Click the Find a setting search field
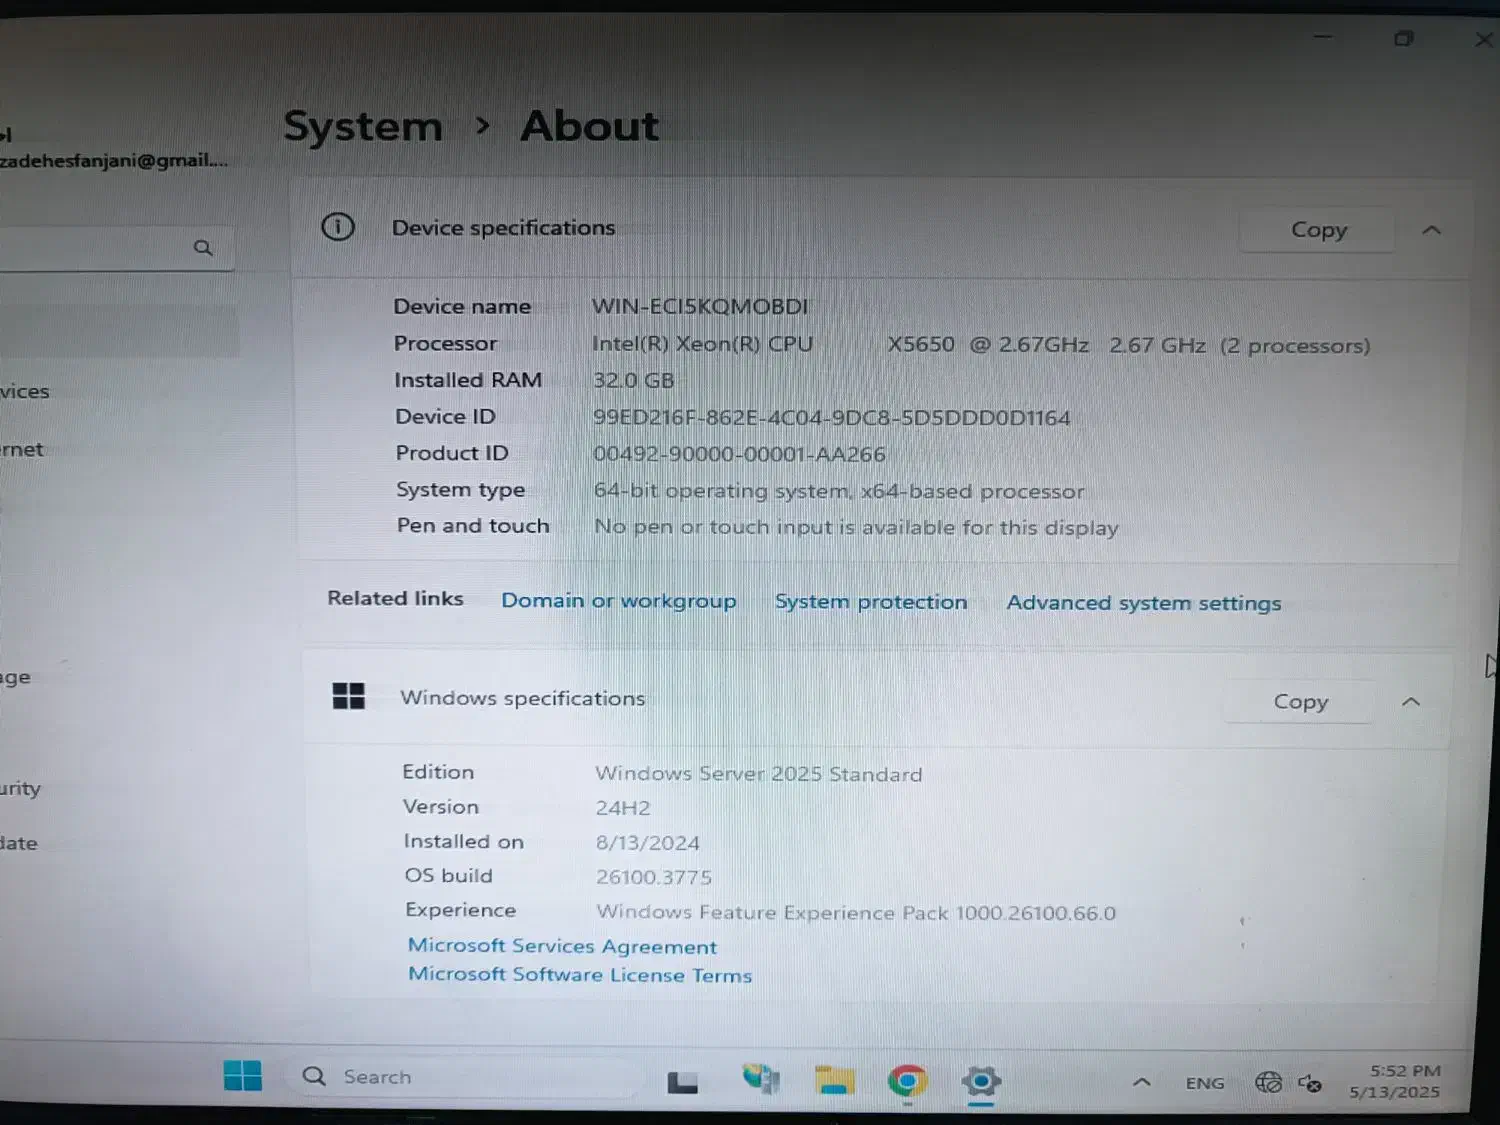 point(115,248)
